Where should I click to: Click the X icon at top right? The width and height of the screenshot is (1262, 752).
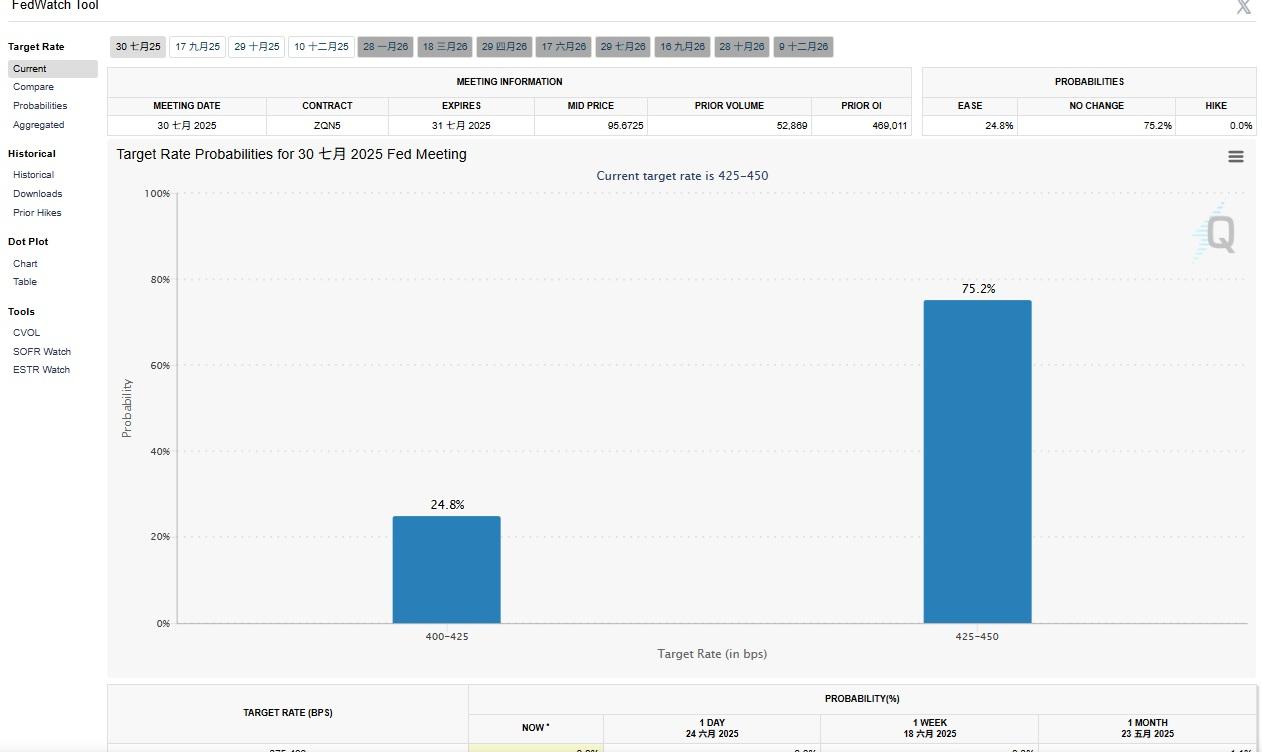[1243, 8]
